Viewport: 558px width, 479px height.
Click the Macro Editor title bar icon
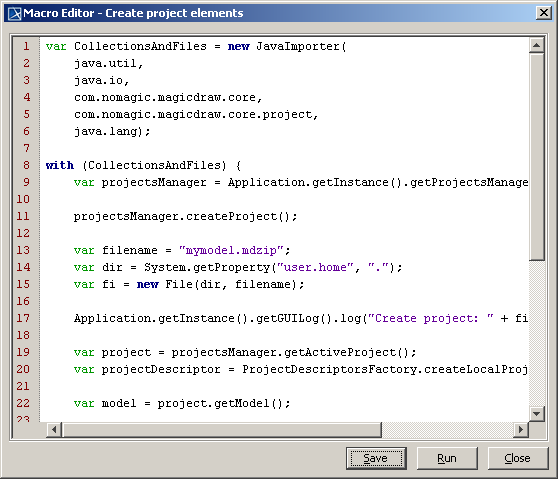[x=15, y=14]
